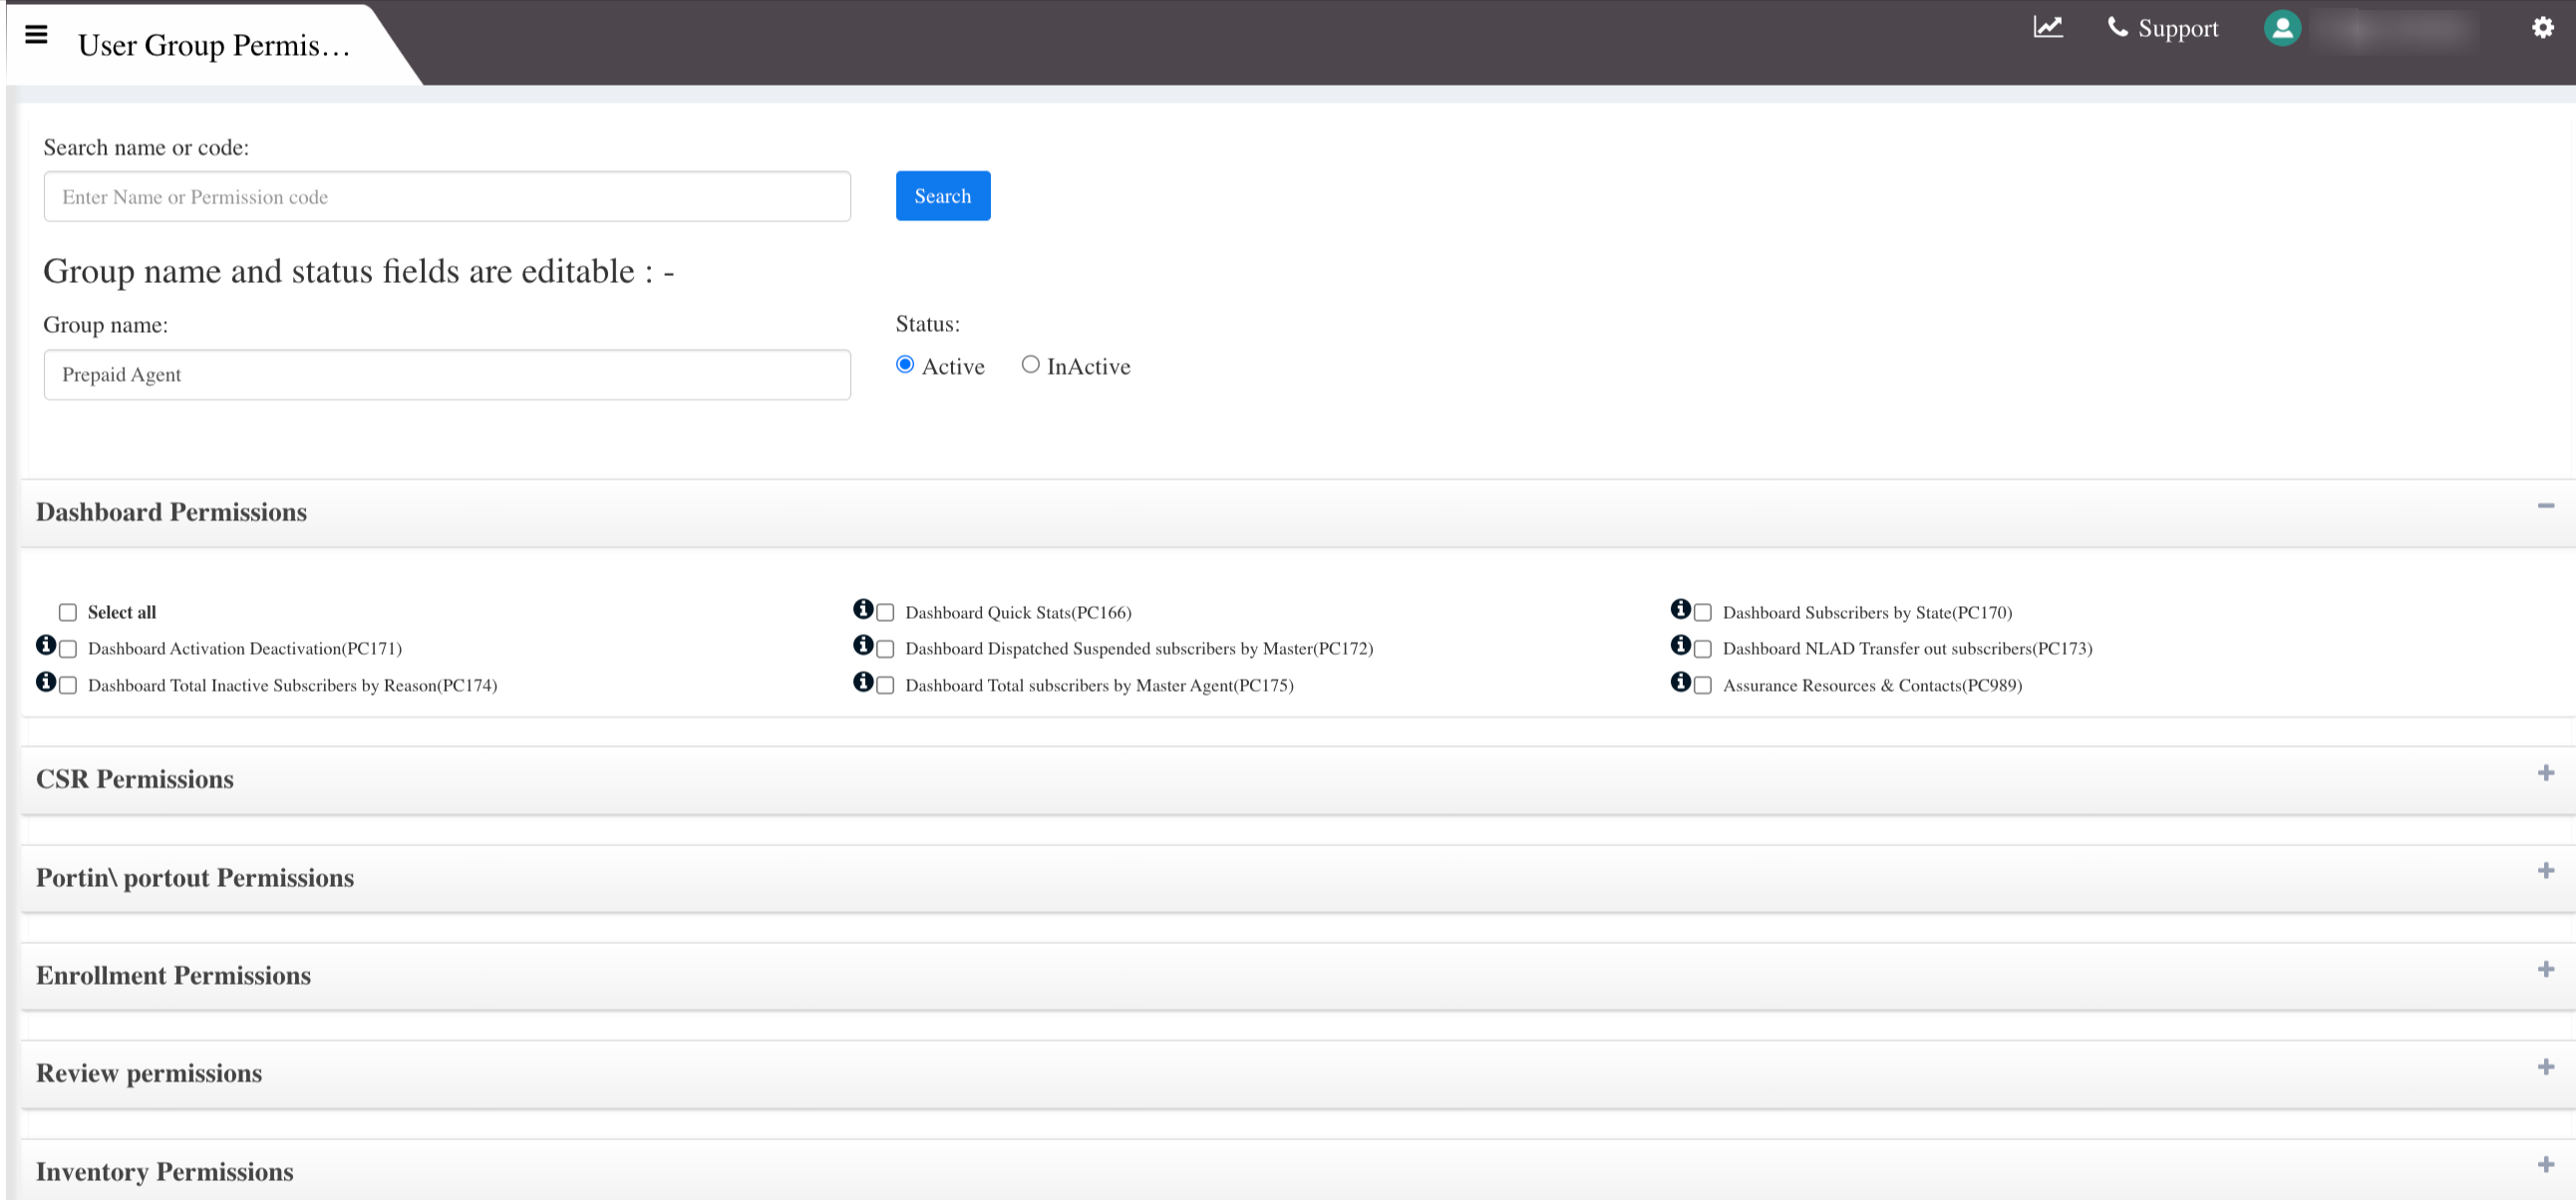Open the user profile avatar

point(2282,28)
